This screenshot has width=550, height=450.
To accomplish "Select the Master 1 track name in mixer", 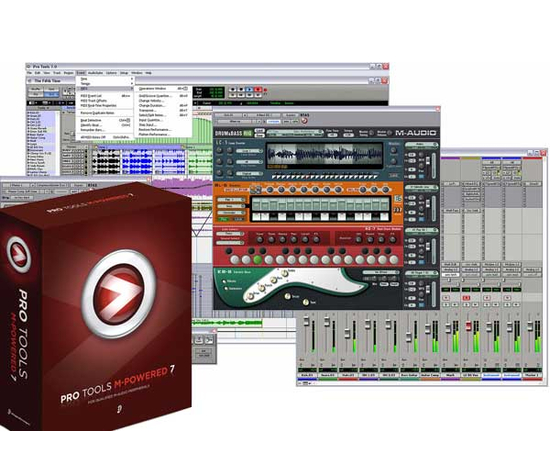I will click(532, 375).
